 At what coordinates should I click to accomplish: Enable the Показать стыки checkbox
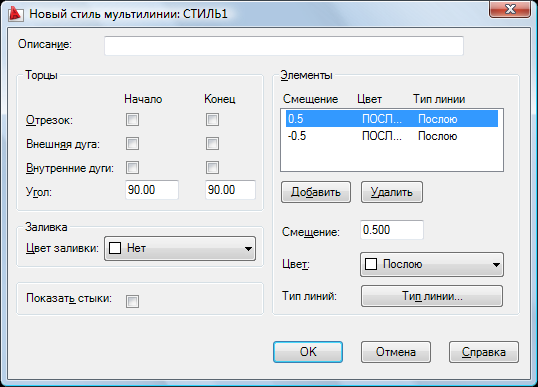tap(132, 301)
